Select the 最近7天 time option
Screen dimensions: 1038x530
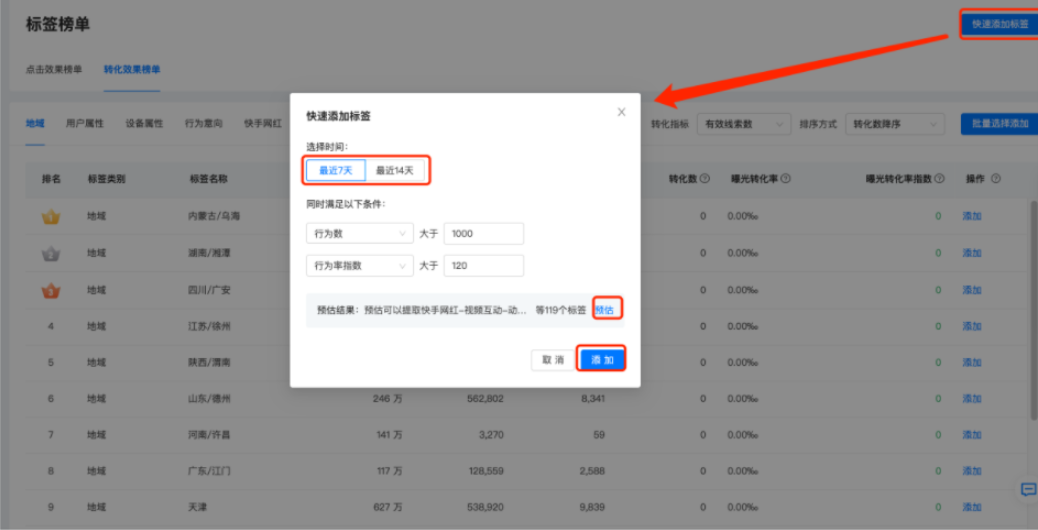[x=336, y=170]
